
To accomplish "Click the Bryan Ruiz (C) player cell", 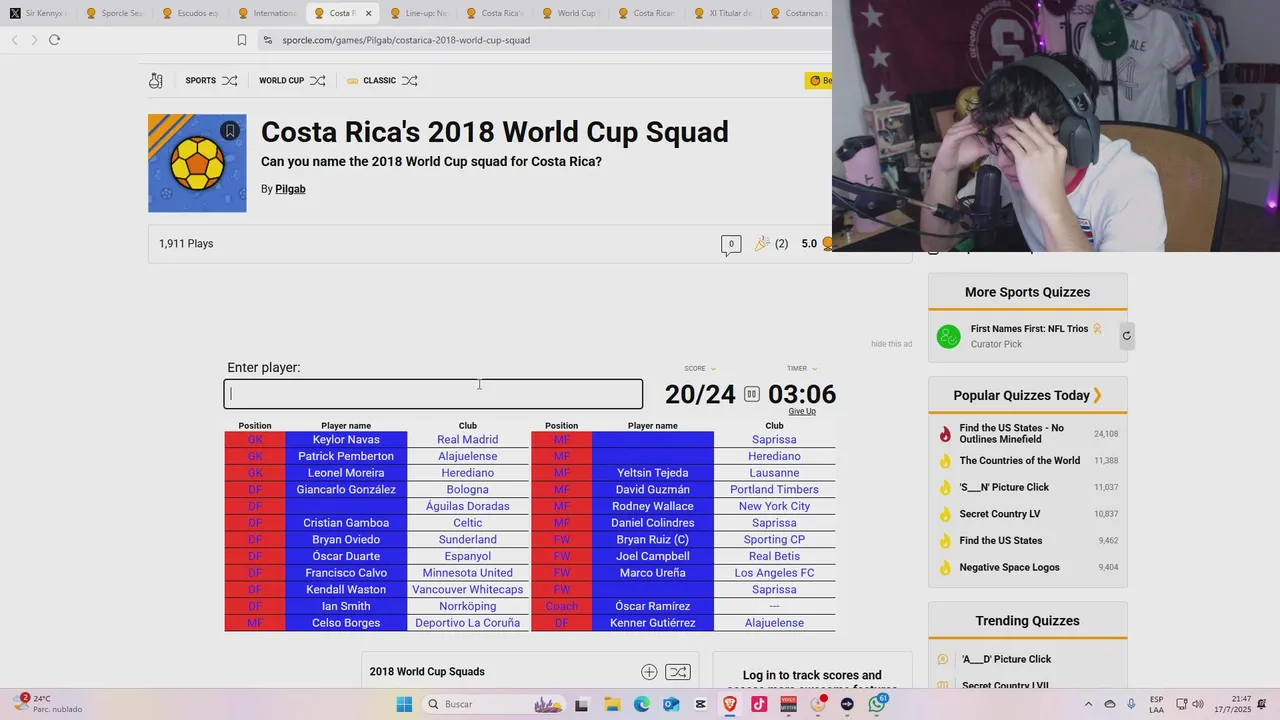I will [653, 540].
